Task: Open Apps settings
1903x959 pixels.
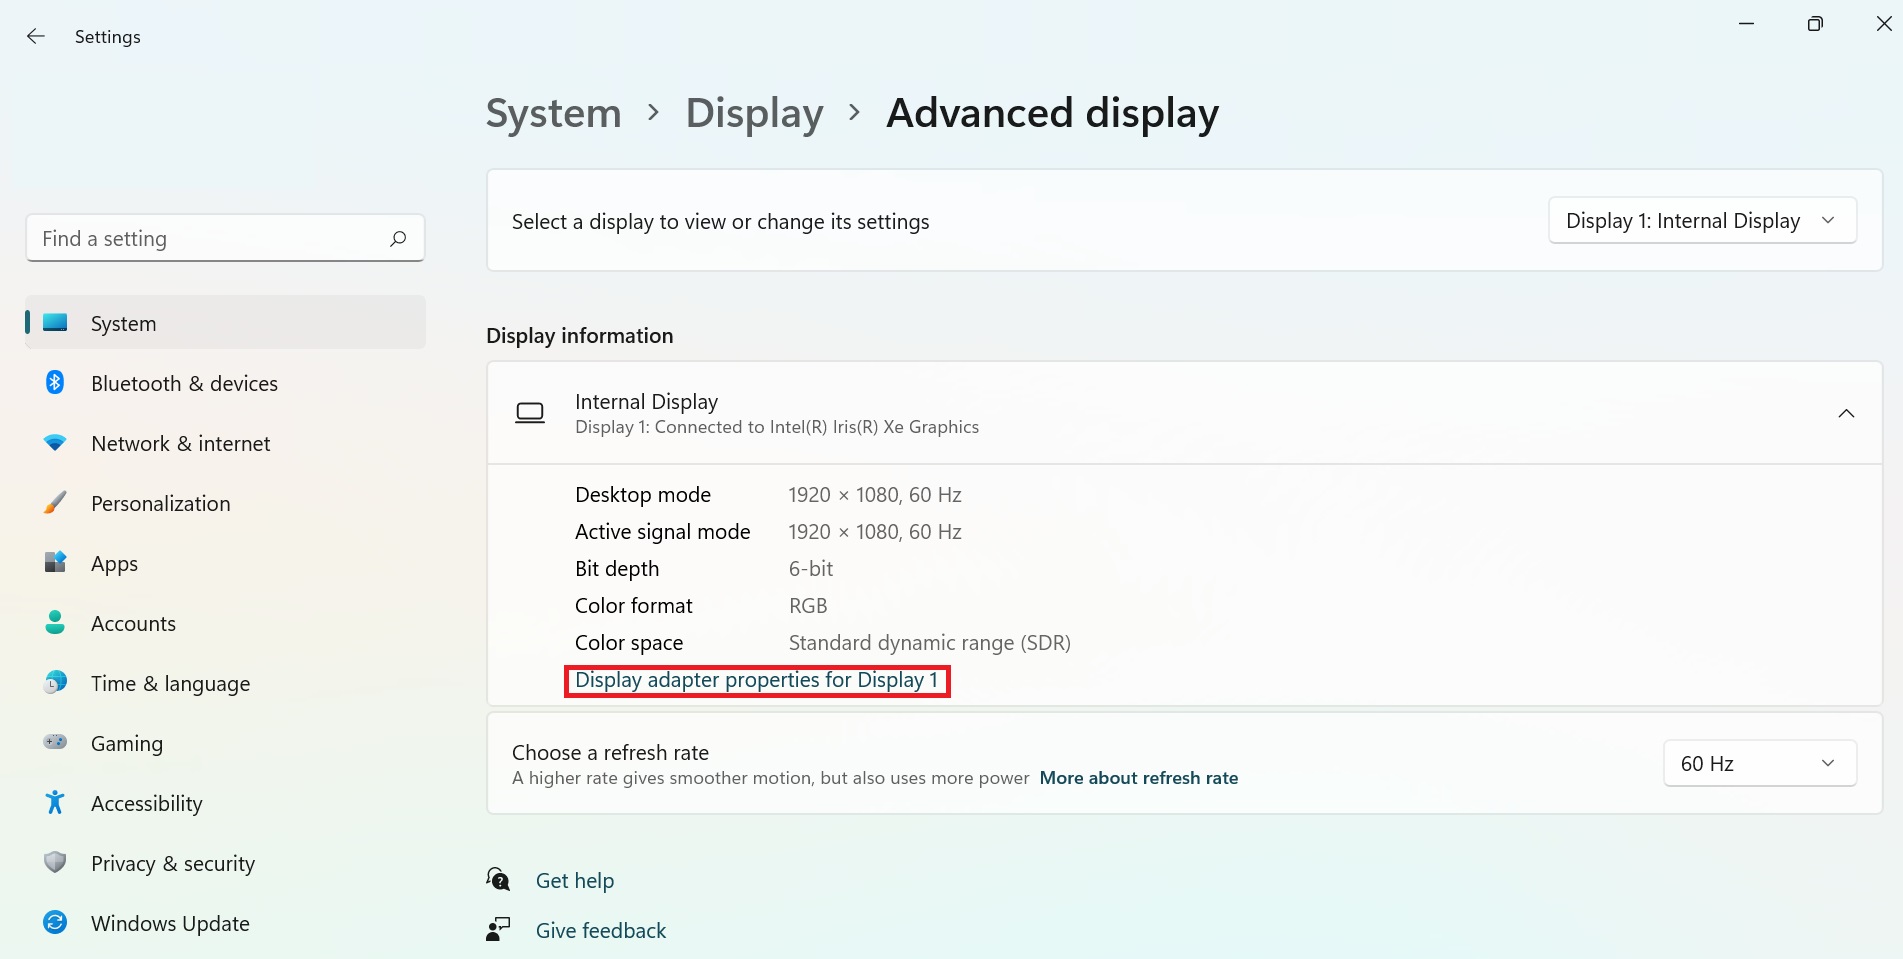Action: click(114, 563)
